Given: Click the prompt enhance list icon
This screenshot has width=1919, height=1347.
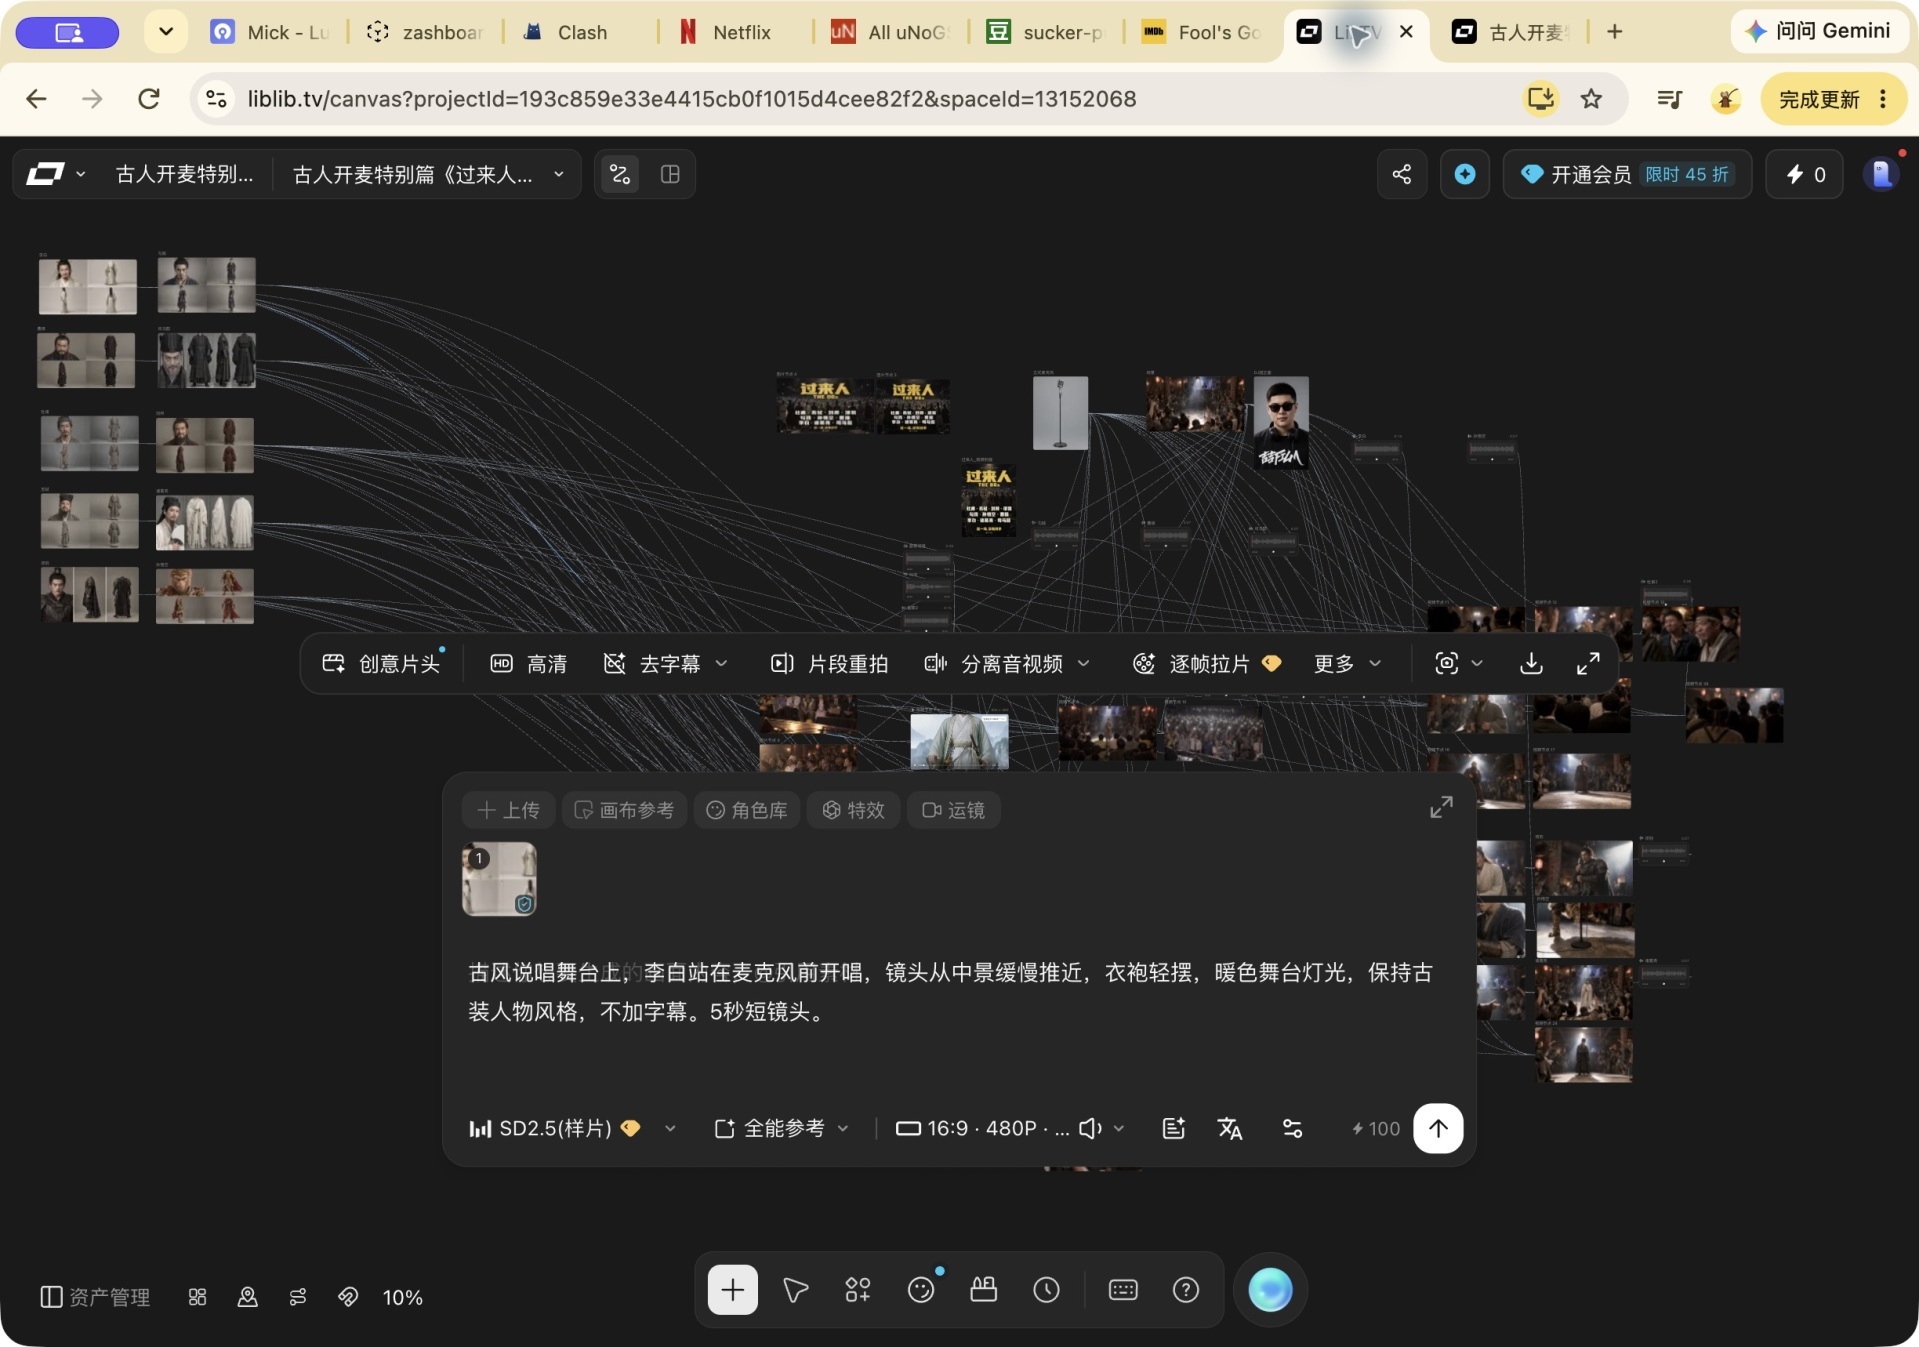Looking at the screenshot, I should [1173, 1128].
